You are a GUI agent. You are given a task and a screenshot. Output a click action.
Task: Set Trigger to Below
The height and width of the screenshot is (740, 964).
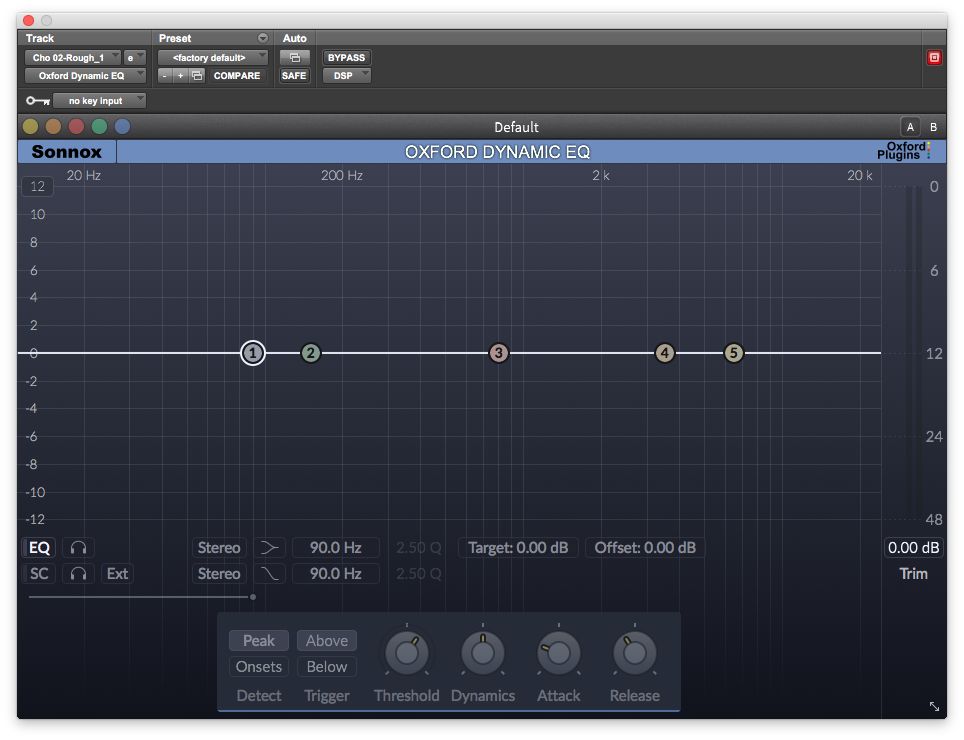pos(327,666)
